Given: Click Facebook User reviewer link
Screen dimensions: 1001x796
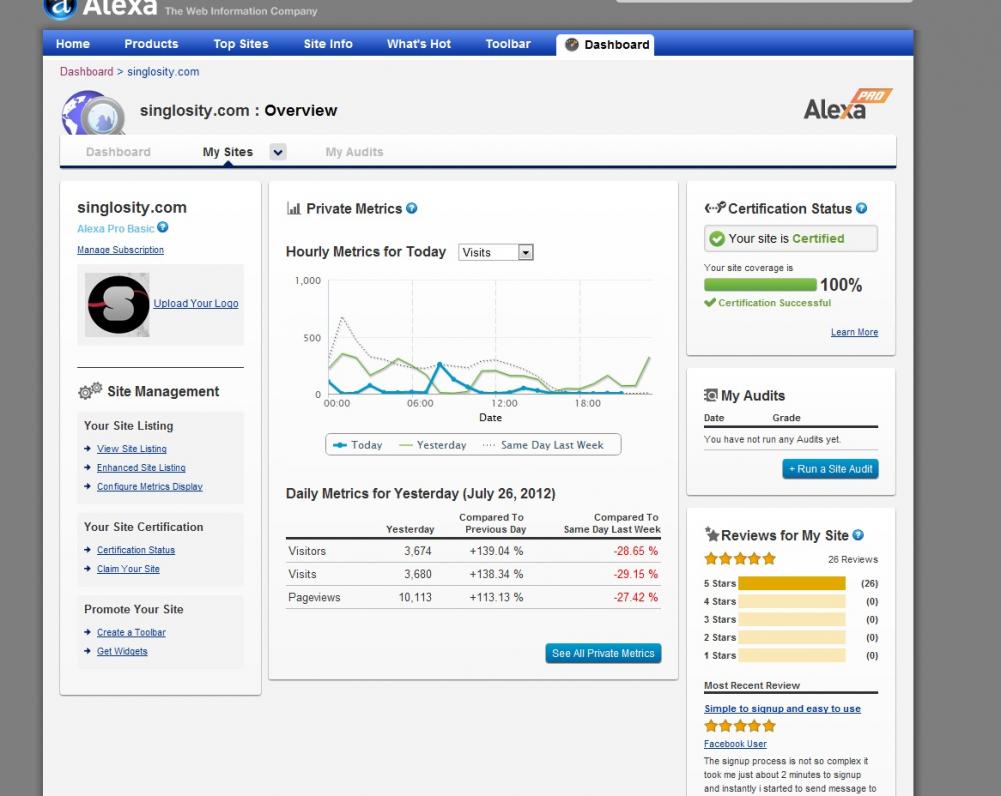Looking at the screenshot, I should [735, 744].
